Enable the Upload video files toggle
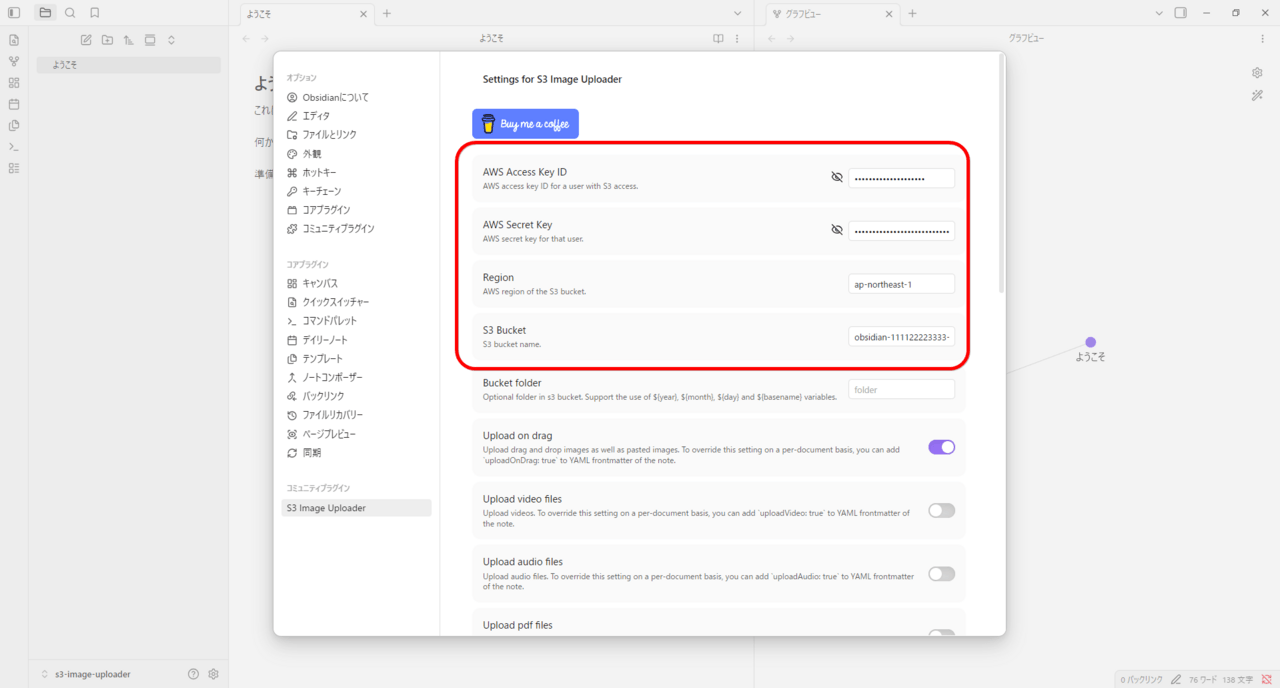The image size is (1280, 688). tap(941, 510)
